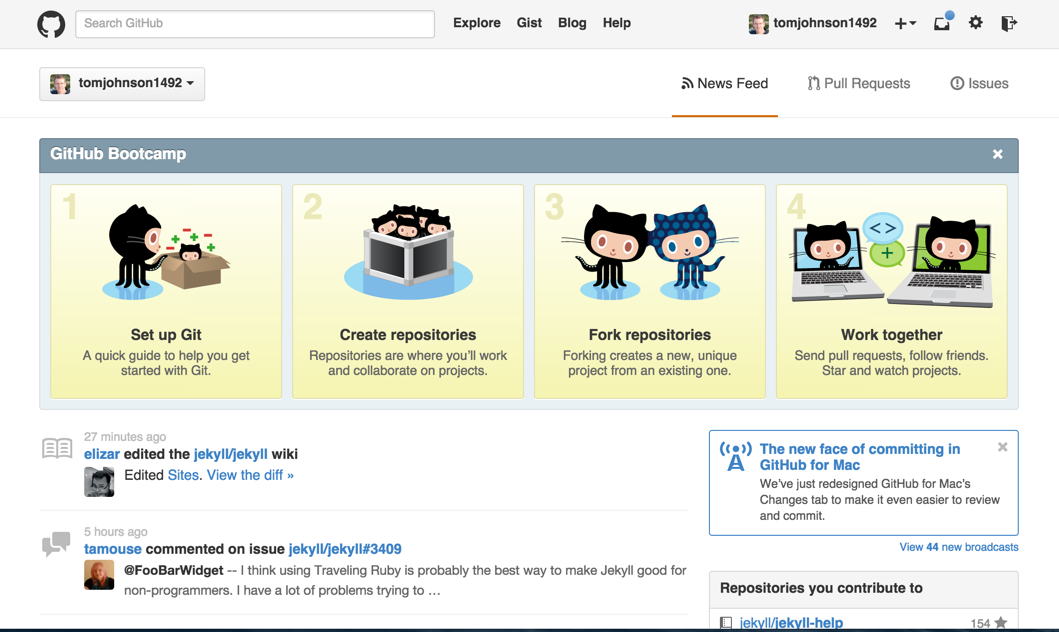Screen dimensions: 1059x632
Task: Select the News Feed tab
Action: tap(725, 84)
